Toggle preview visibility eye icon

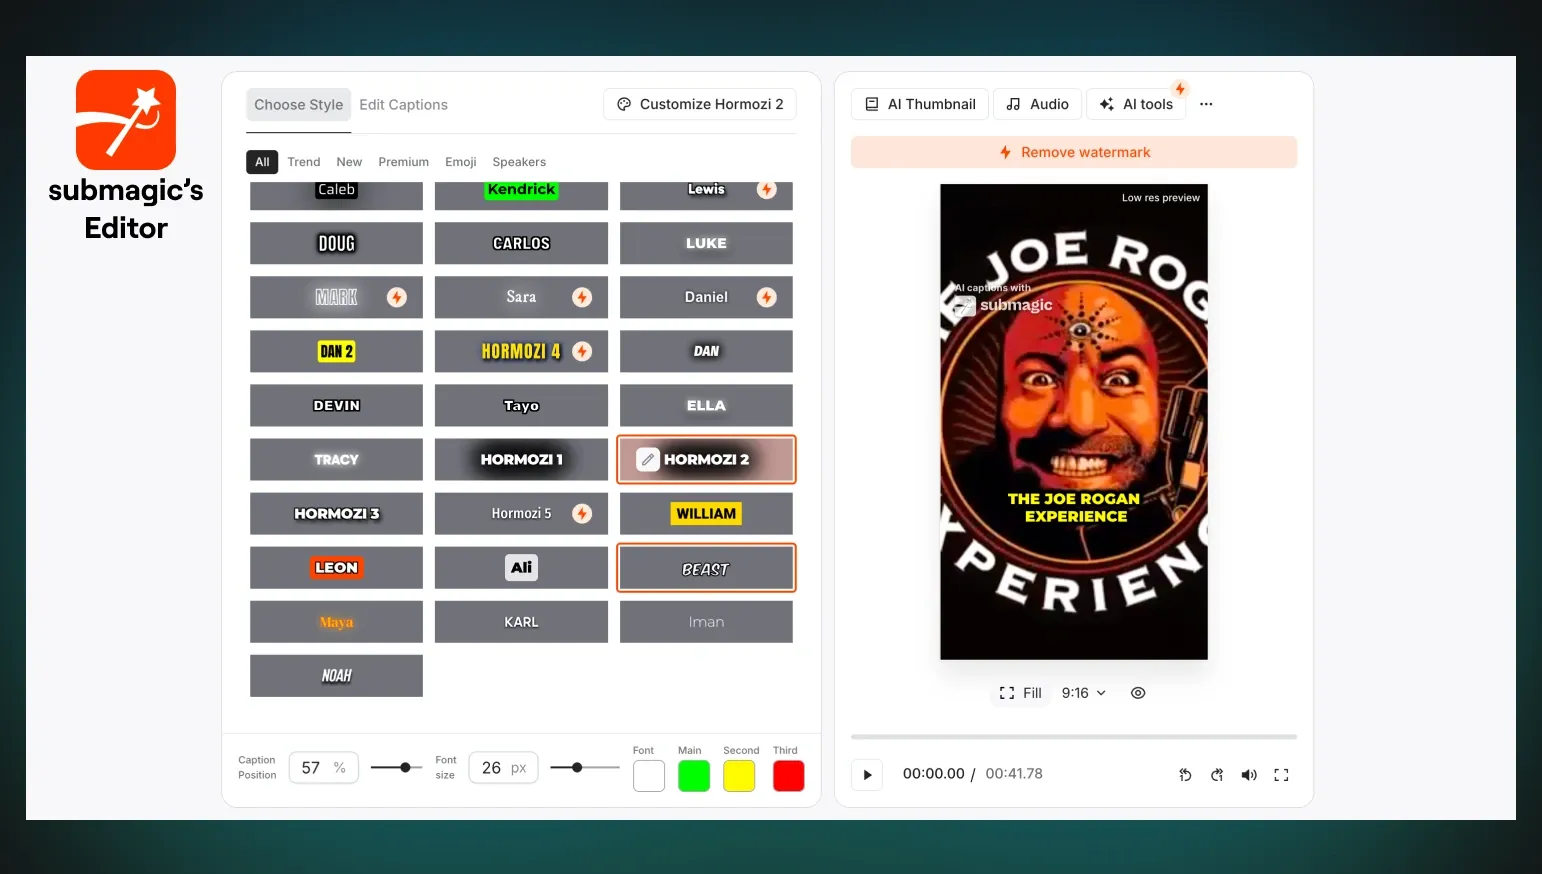(x=1138, y=693)
